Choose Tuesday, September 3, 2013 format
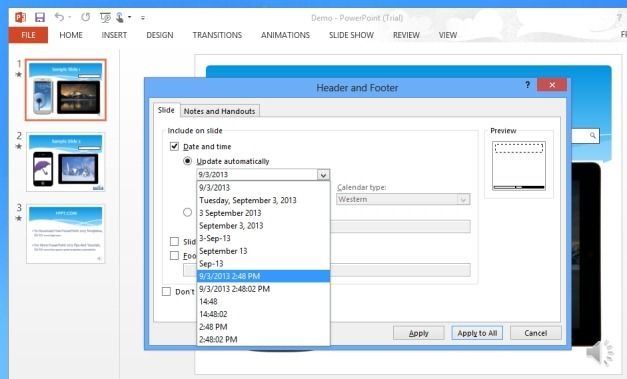This screenshot has height=379, width=627. (x=263, y=200)
